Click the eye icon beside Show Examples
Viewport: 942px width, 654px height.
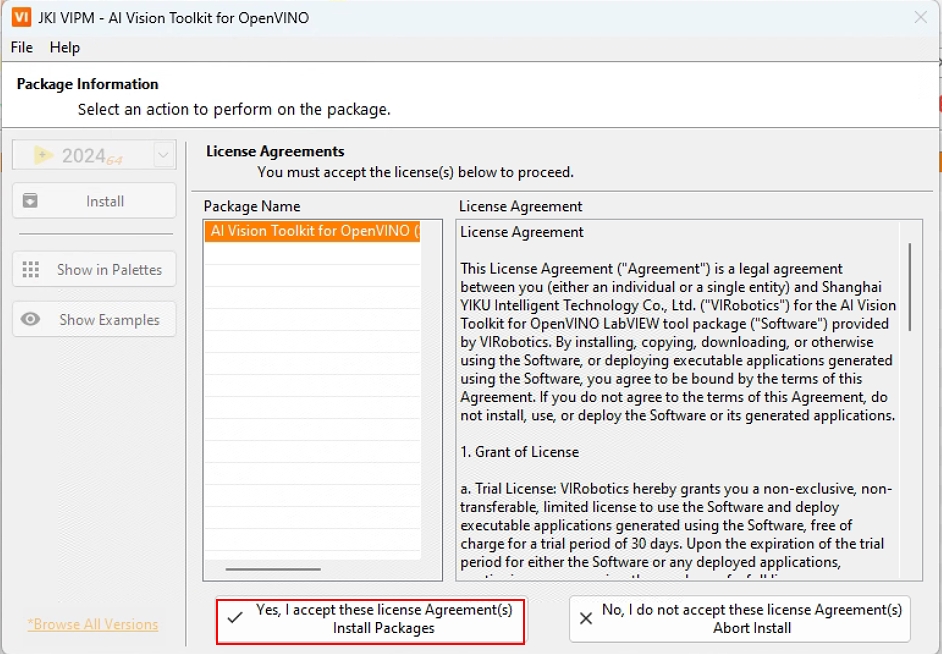pos(31,320)
